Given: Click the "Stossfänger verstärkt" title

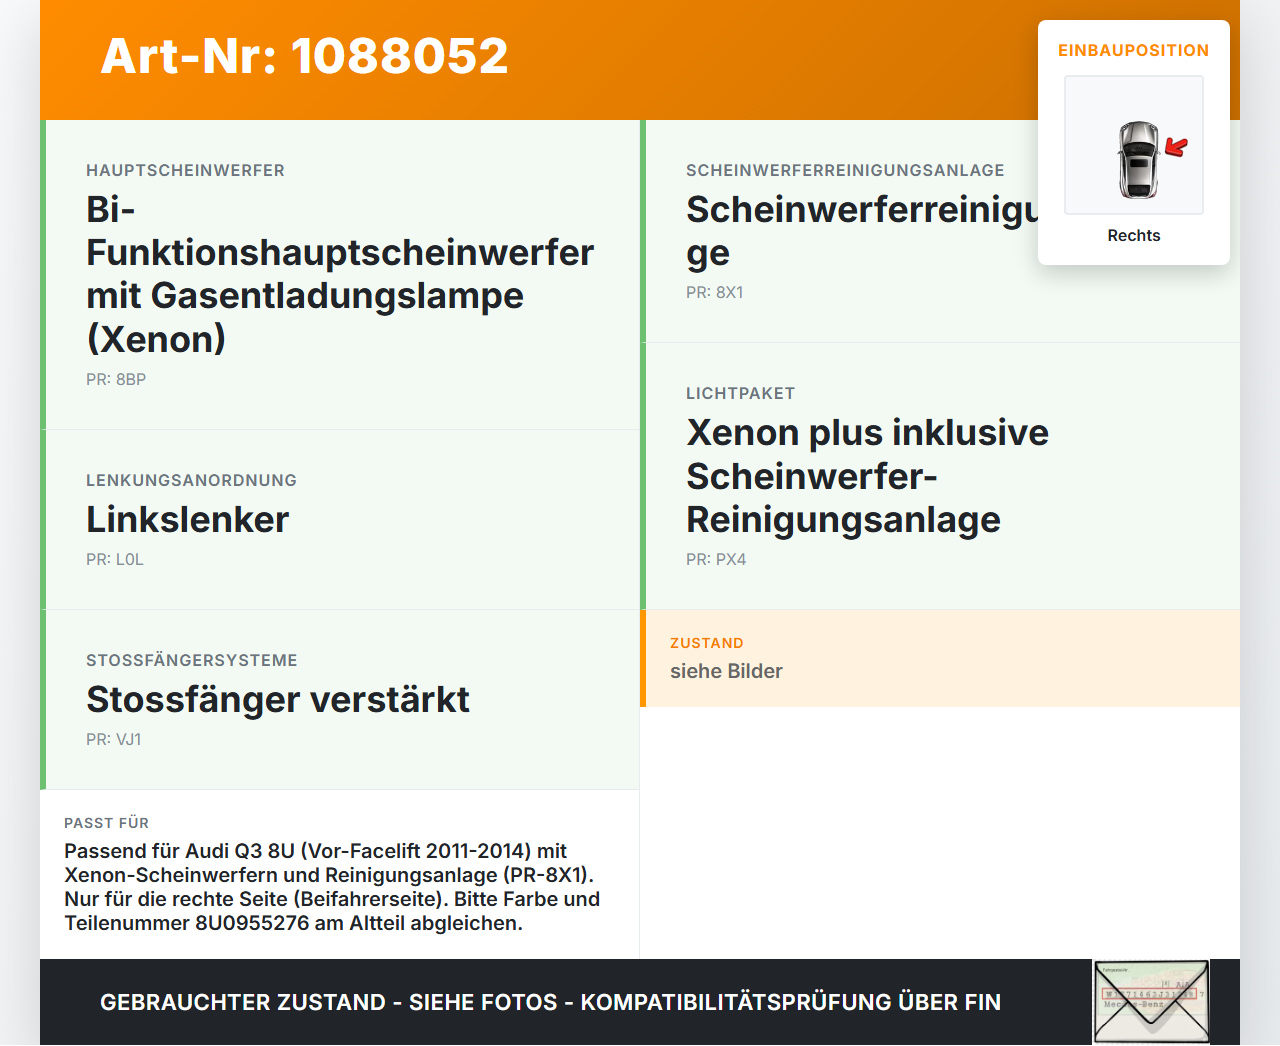Looking at the screenshot, I should [278, 700].
